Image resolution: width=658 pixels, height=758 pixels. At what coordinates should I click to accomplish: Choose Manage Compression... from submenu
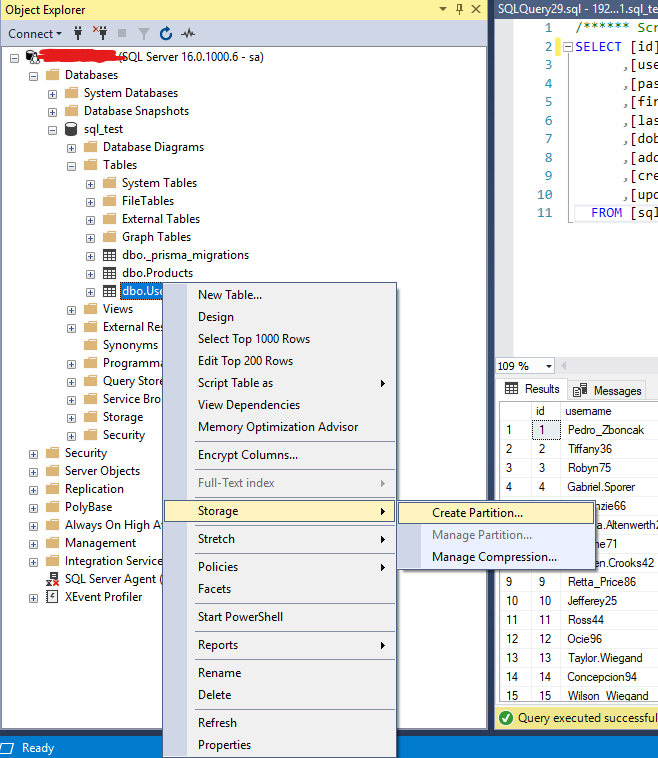(x=496, y=557)
